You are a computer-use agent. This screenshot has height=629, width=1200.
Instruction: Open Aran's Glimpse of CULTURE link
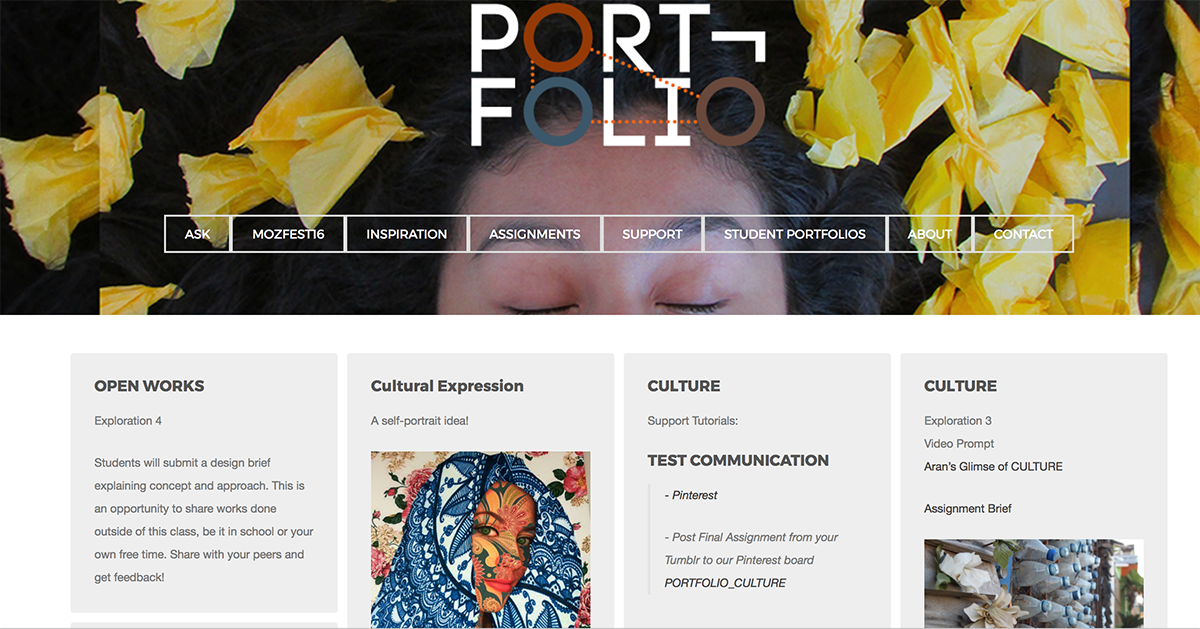click(993, 467)
